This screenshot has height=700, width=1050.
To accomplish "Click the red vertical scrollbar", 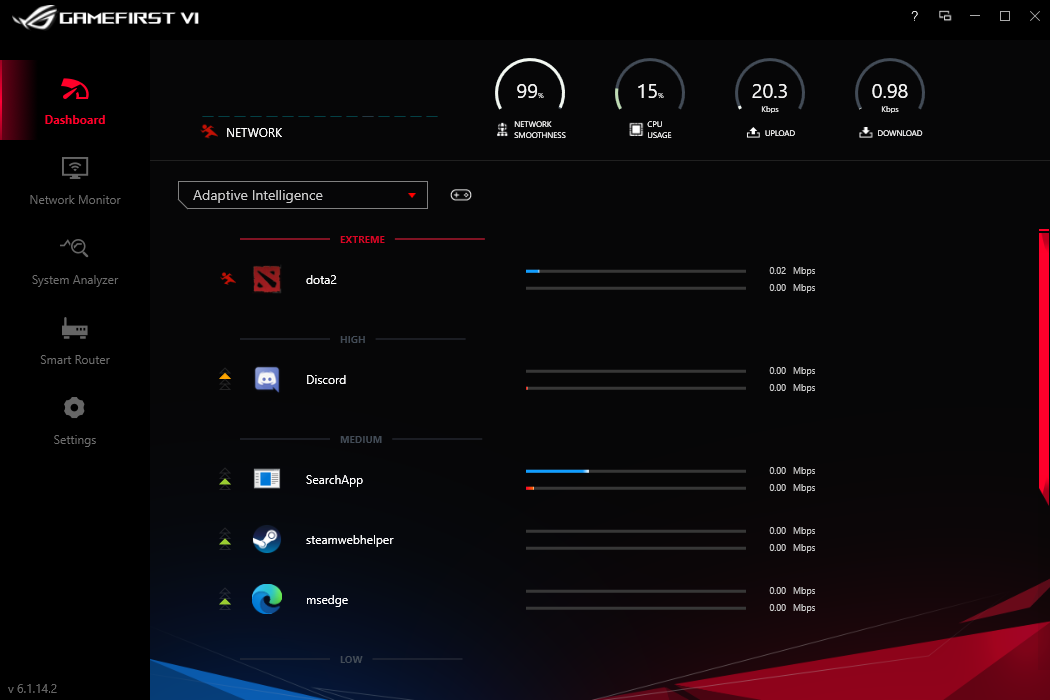I will 1044,367.
